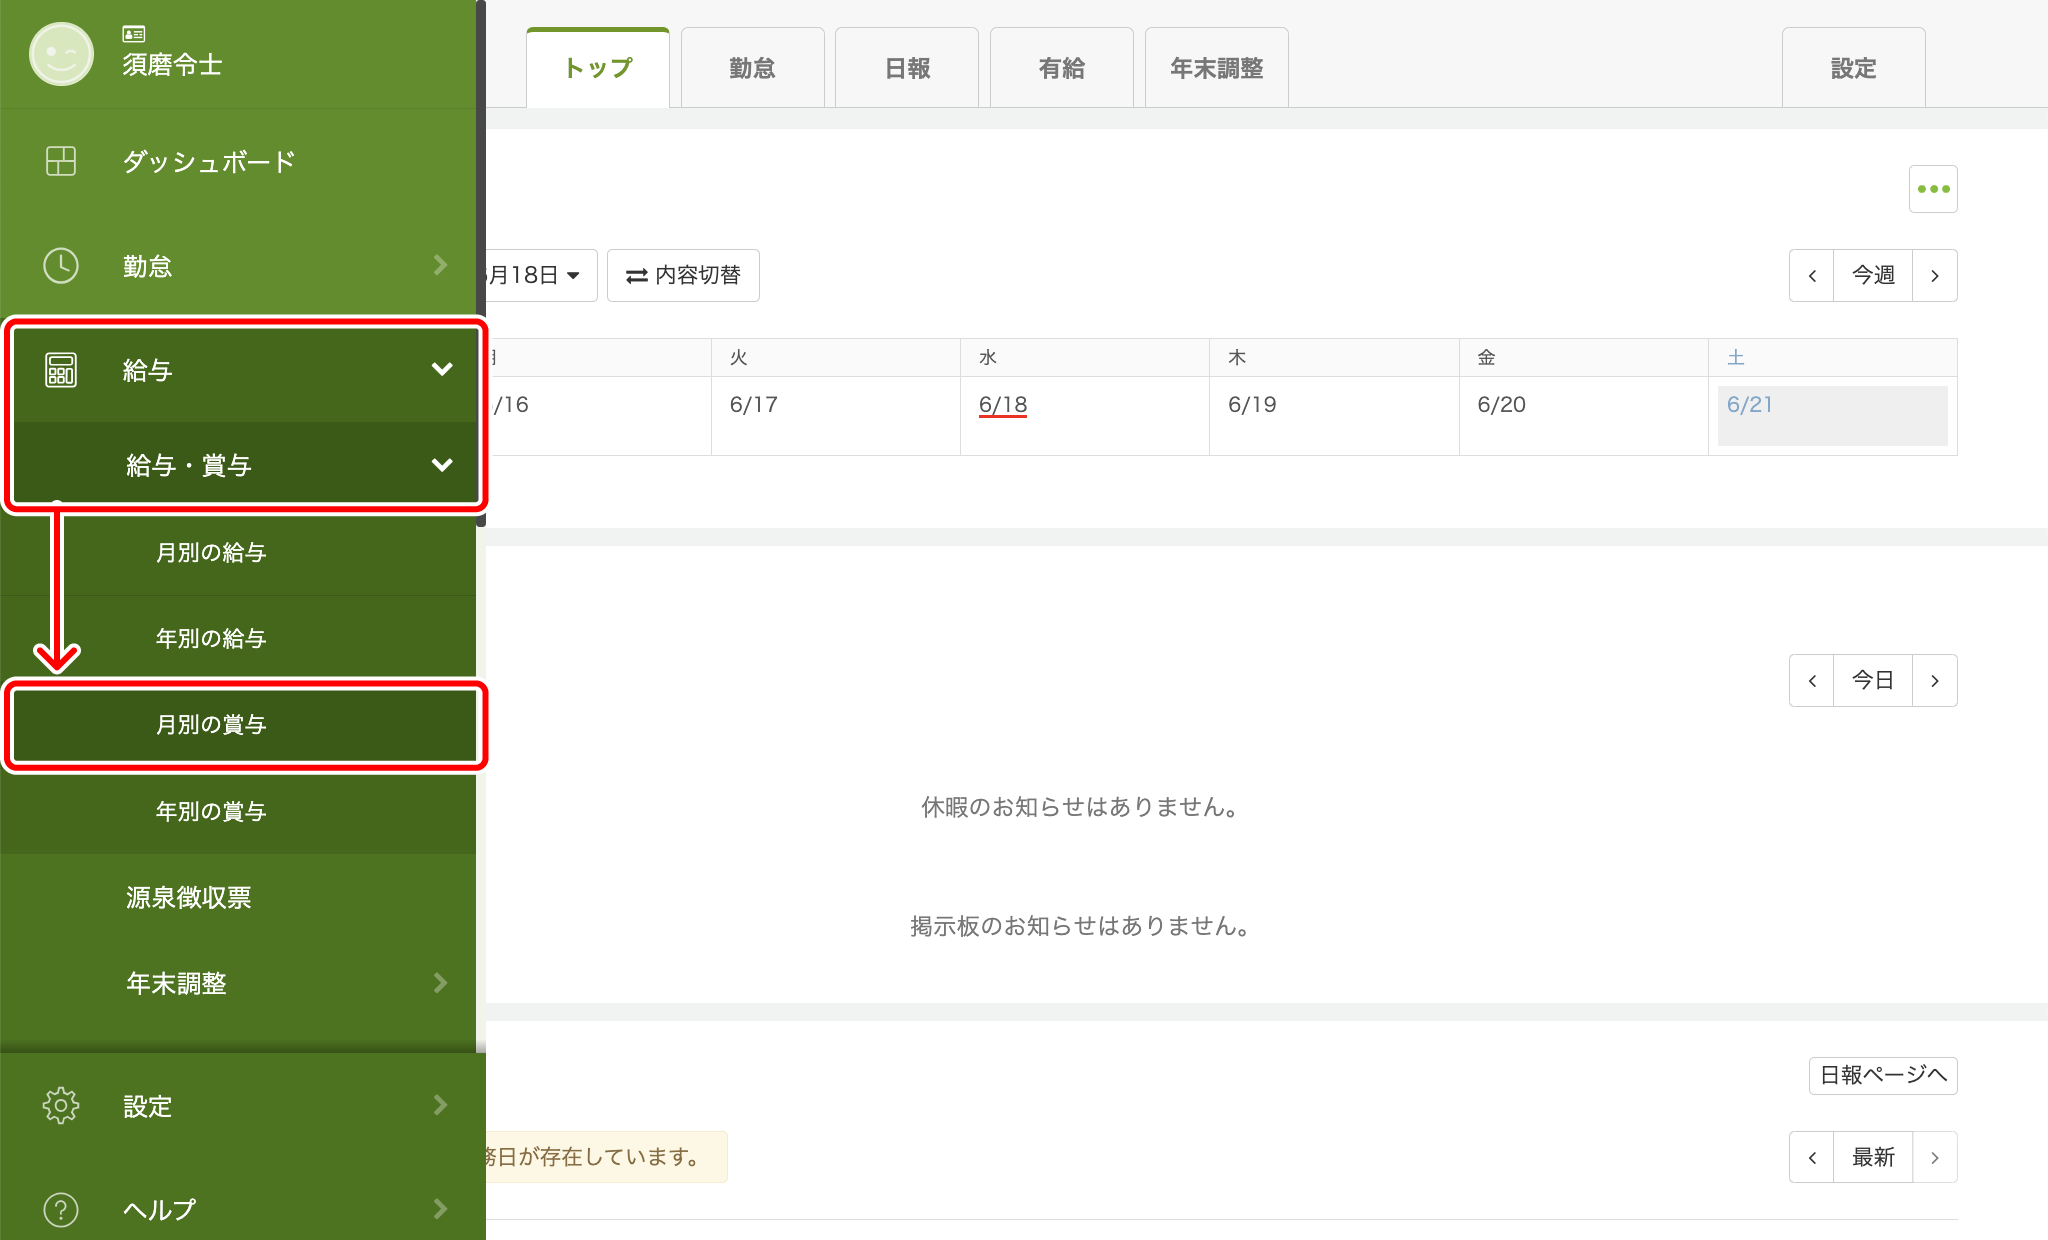Screen dimensions: 2048x1240
Task: Go to the previous day arrow beside 今日
Action: click(1812, 680)
